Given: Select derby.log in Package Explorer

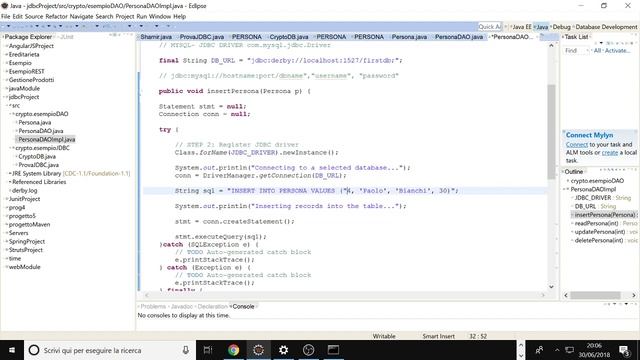Looking at the screenshot, I should (24, 191).
